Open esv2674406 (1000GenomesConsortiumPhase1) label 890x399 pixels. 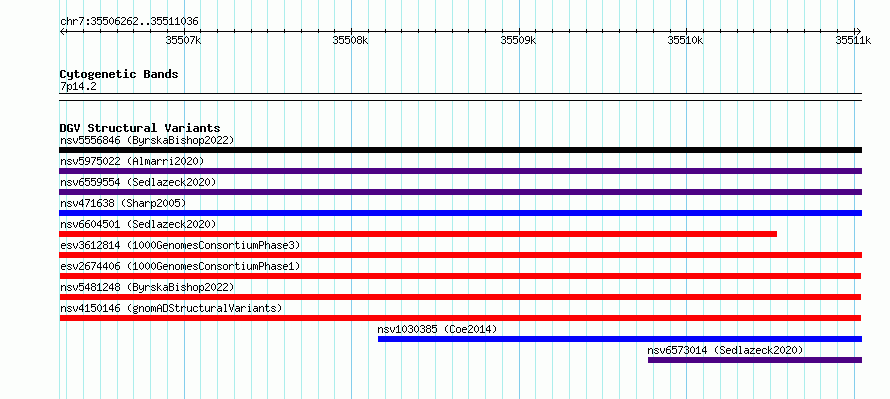180,266
